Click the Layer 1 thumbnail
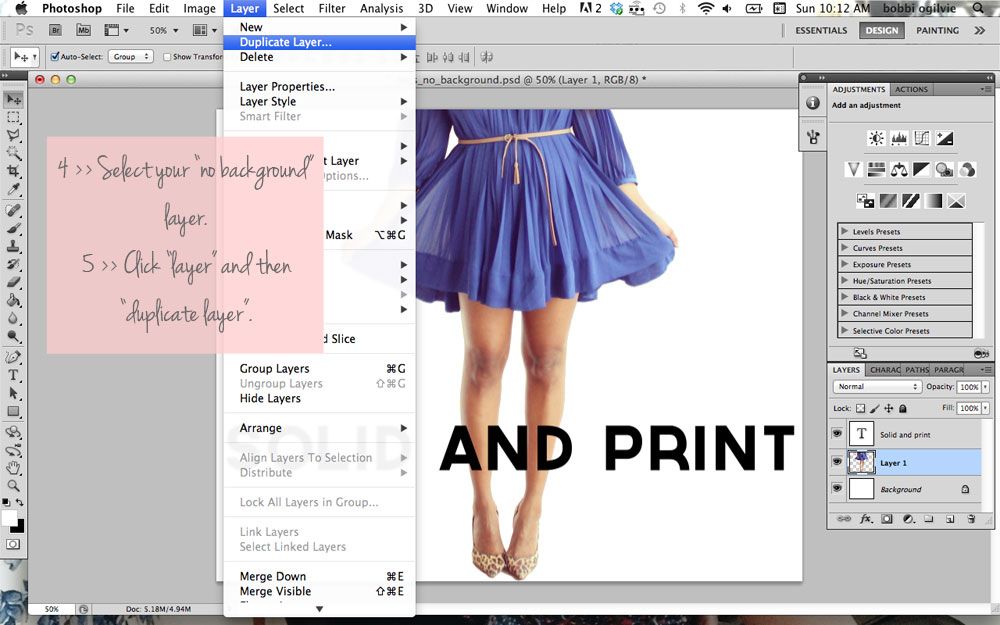Screen dimensions: 1000x625 click(861, 462)
